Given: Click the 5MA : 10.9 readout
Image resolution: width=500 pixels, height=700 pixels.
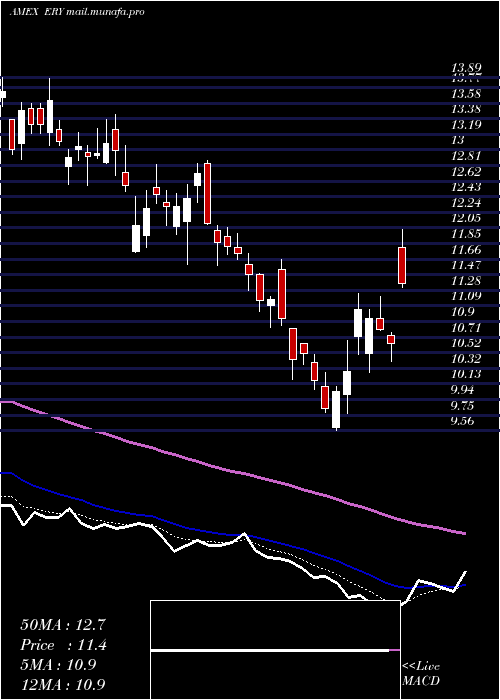Looking at the screenshot, I should [58, 665].
